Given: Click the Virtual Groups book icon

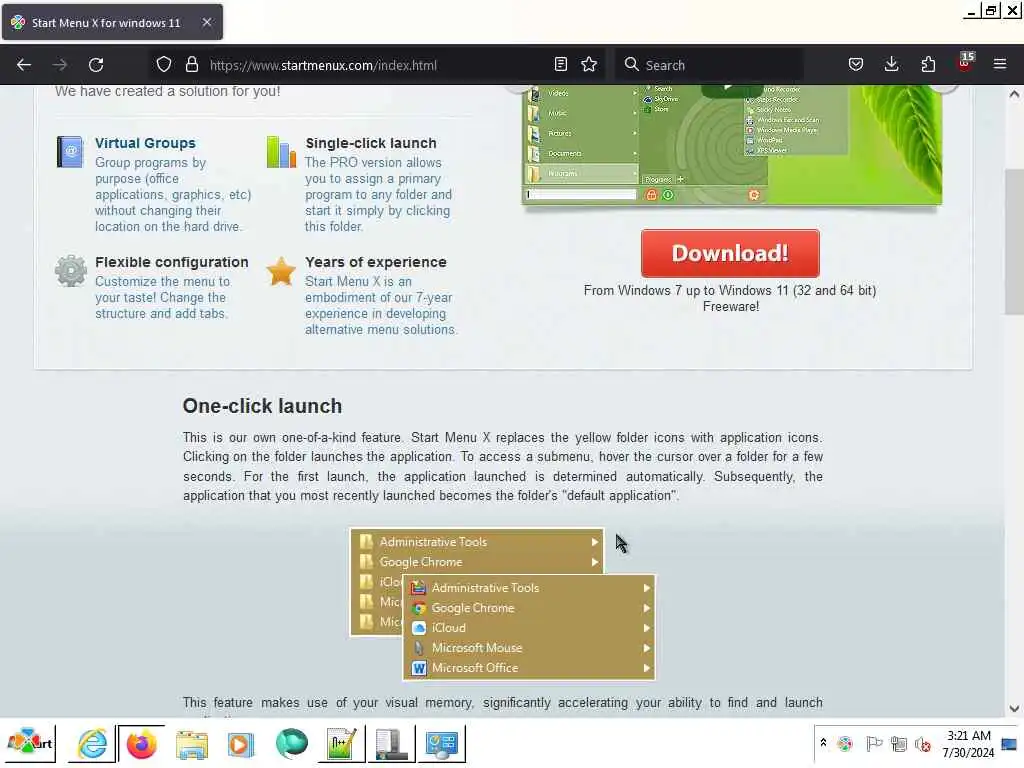Looking at the screenshot, I should (x=70, y=152).
